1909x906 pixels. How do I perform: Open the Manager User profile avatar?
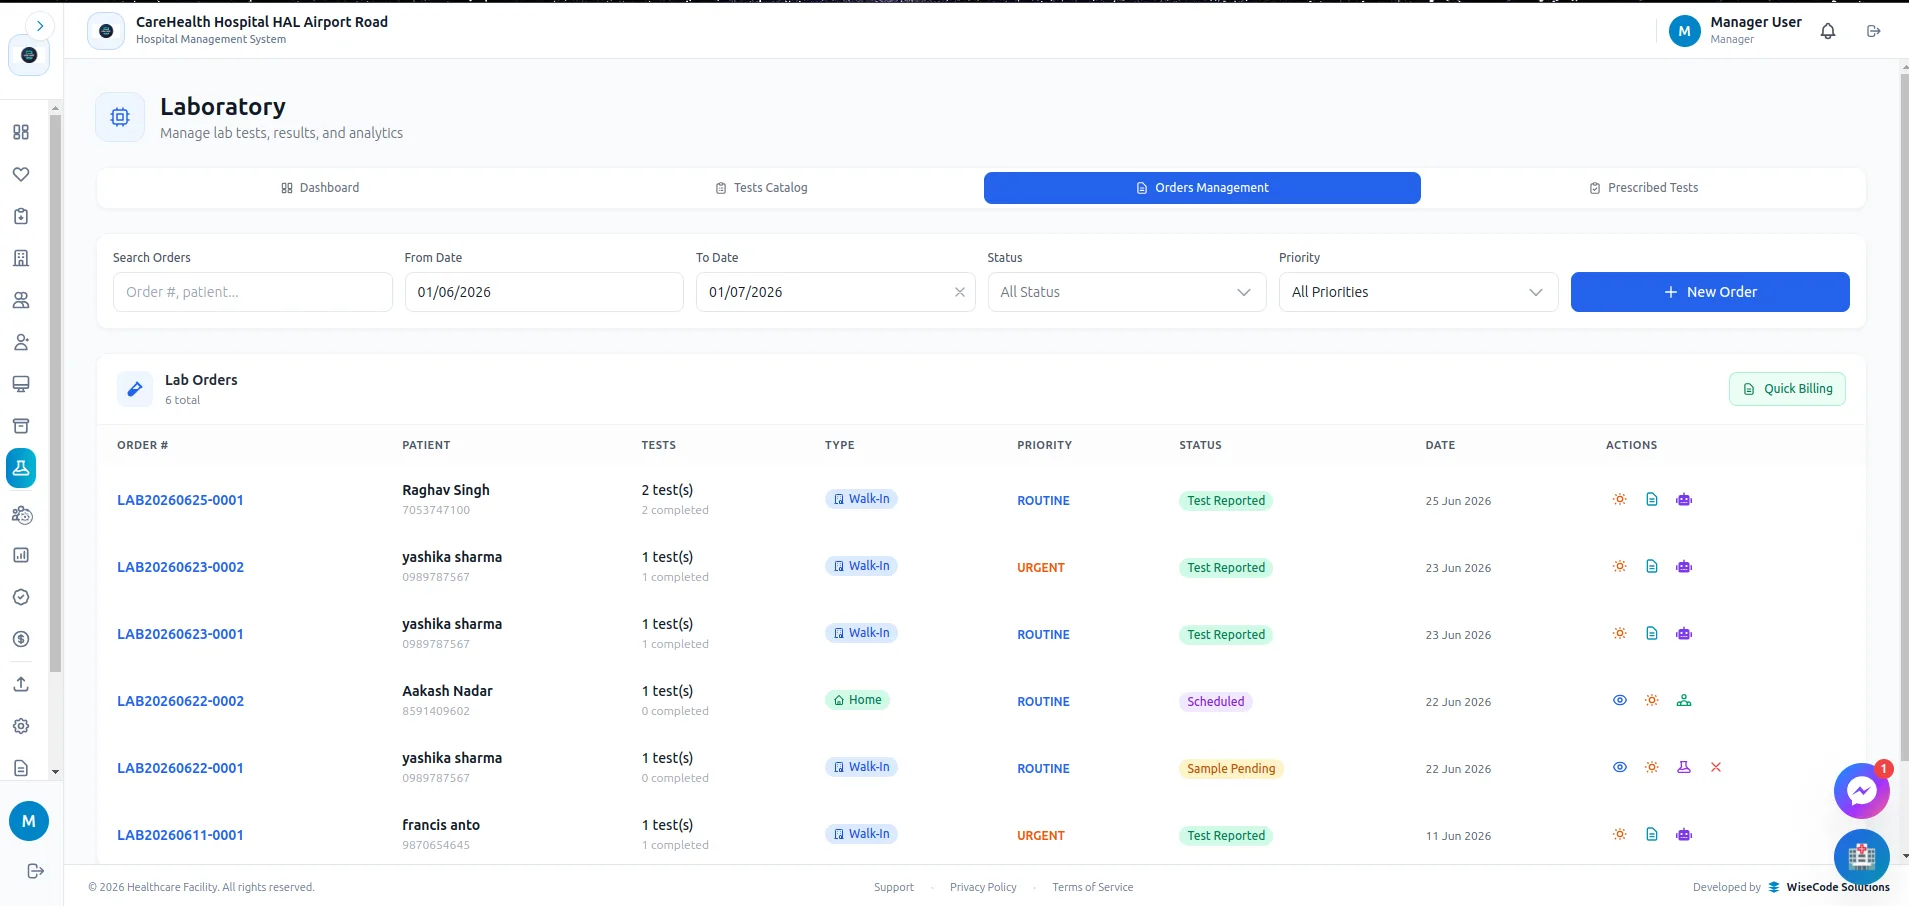[1685, 31]
